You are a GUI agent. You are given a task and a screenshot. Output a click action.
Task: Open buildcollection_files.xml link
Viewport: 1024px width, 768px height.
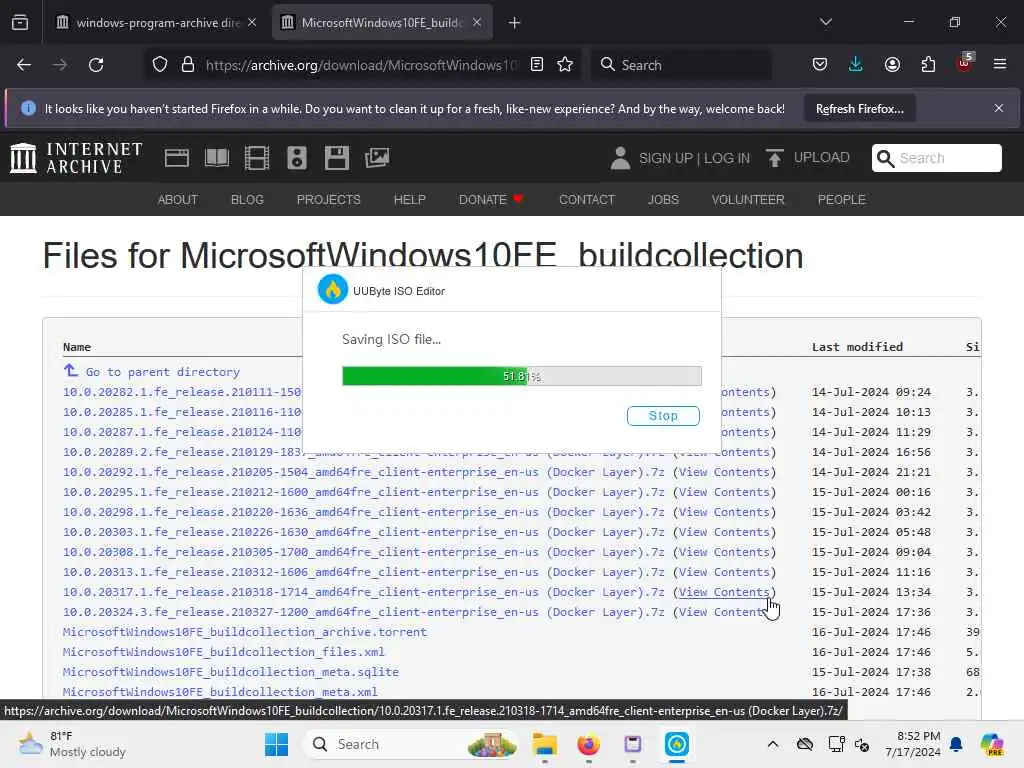coord(223,652)
